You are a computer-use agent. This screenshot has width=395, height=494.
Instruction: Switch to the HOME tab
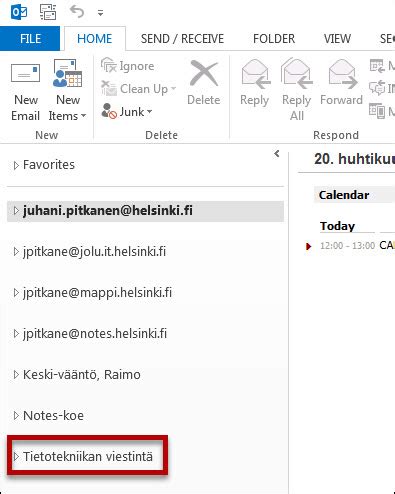pyautogui.click(x=95, y=39)
